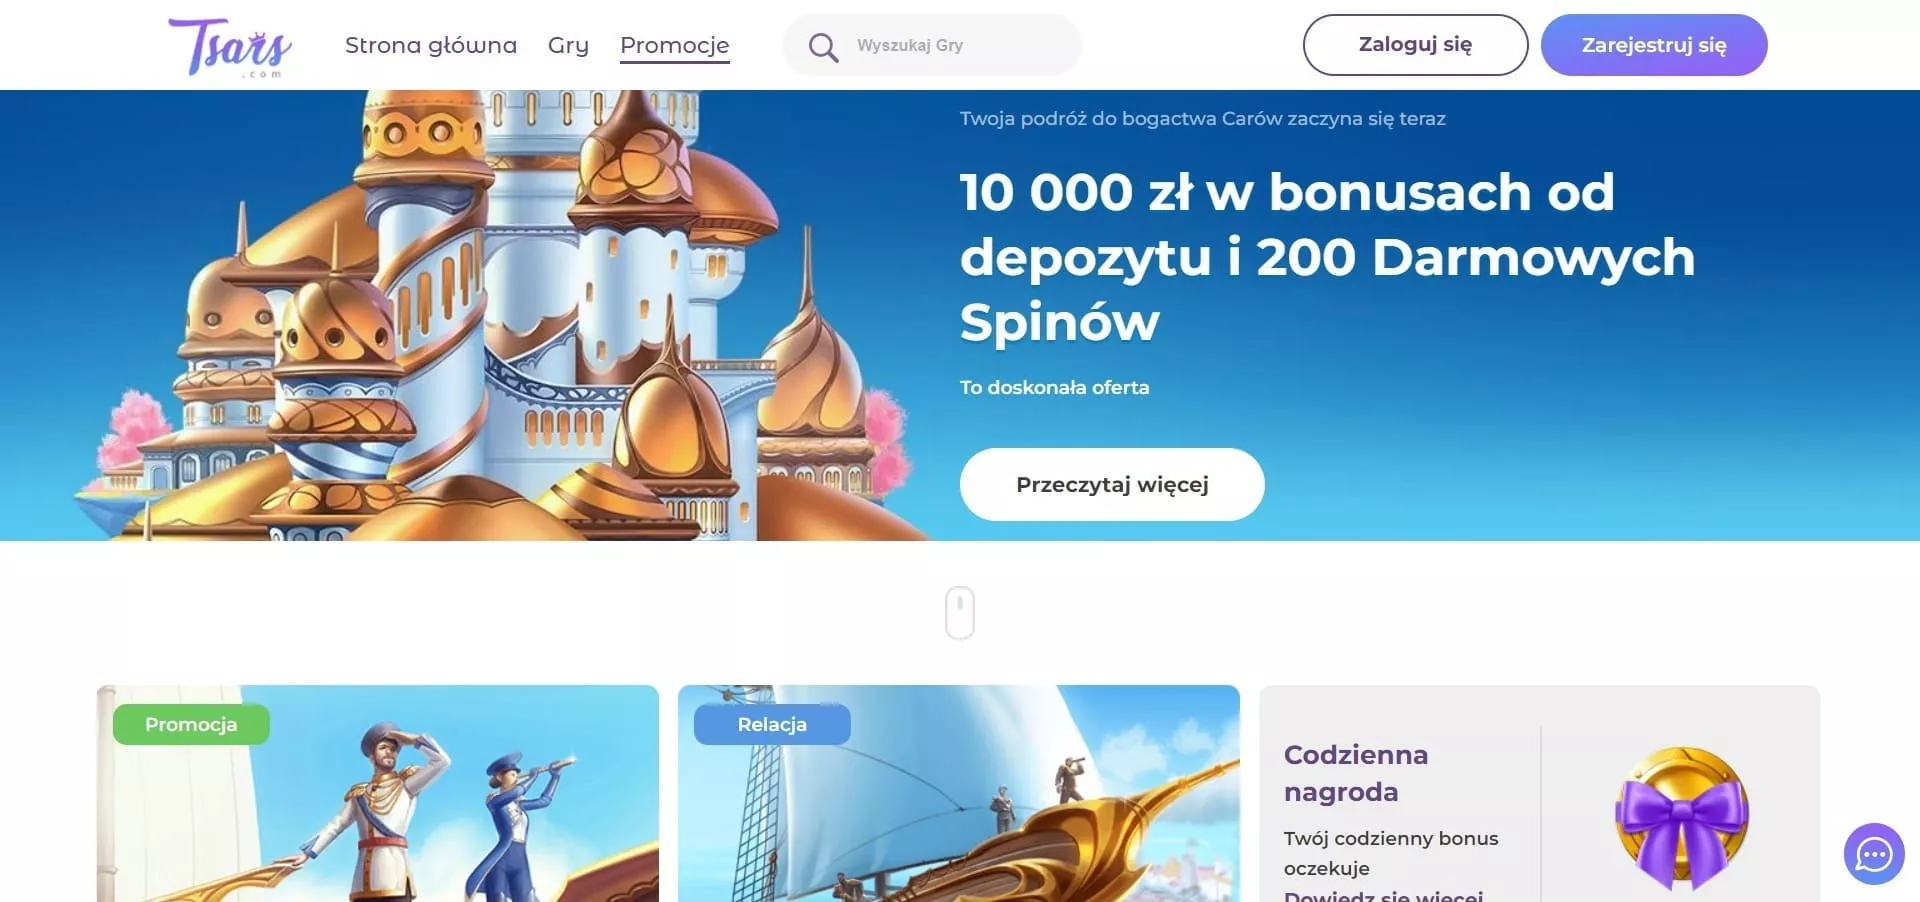The height and width of the screenshot is (902, 1920).
Task: Open the golden ship Relacja card
Action: pos(959,794)
